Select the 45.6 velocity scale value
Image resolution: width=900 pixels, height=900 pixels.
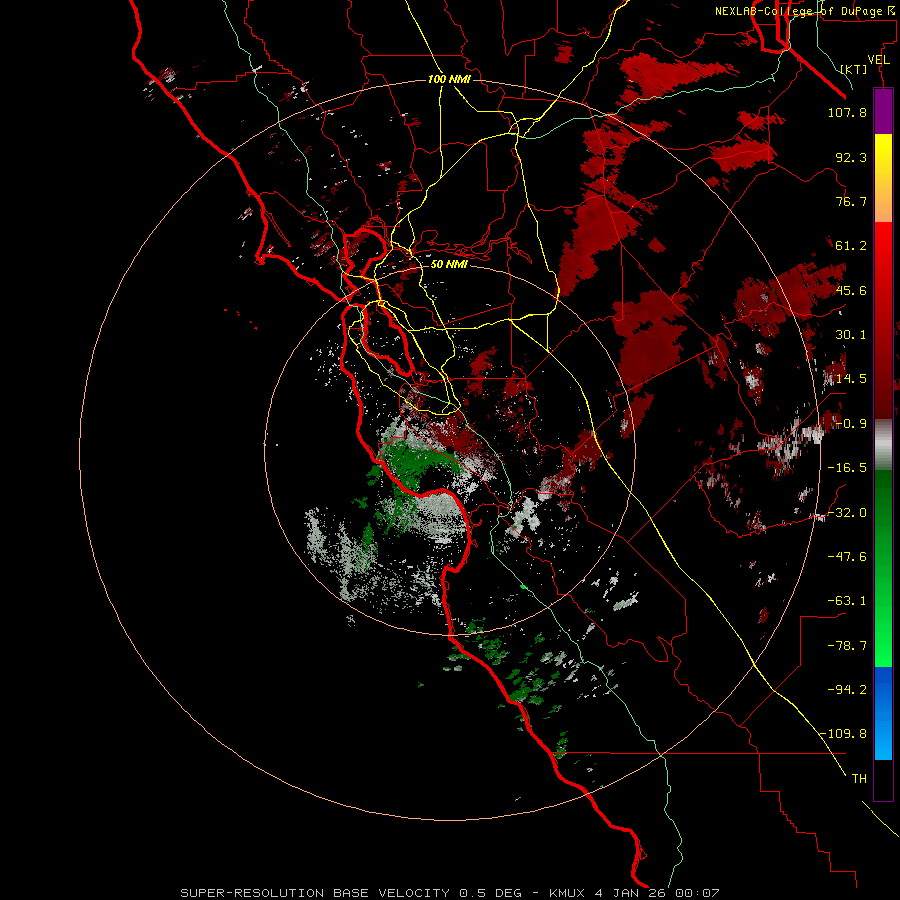click(851, 290)
